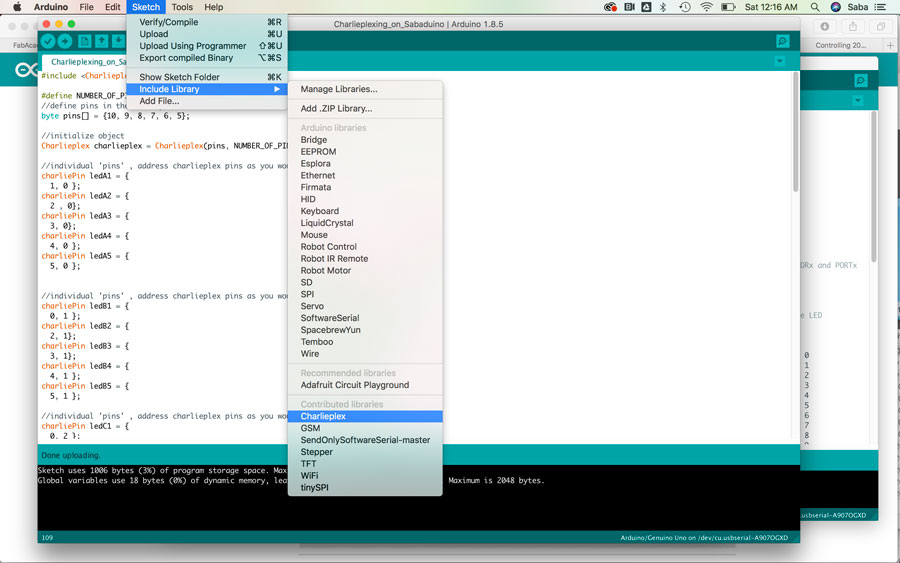
Task: Click the Save sketch toolbar icon
Action: [118, 41]
